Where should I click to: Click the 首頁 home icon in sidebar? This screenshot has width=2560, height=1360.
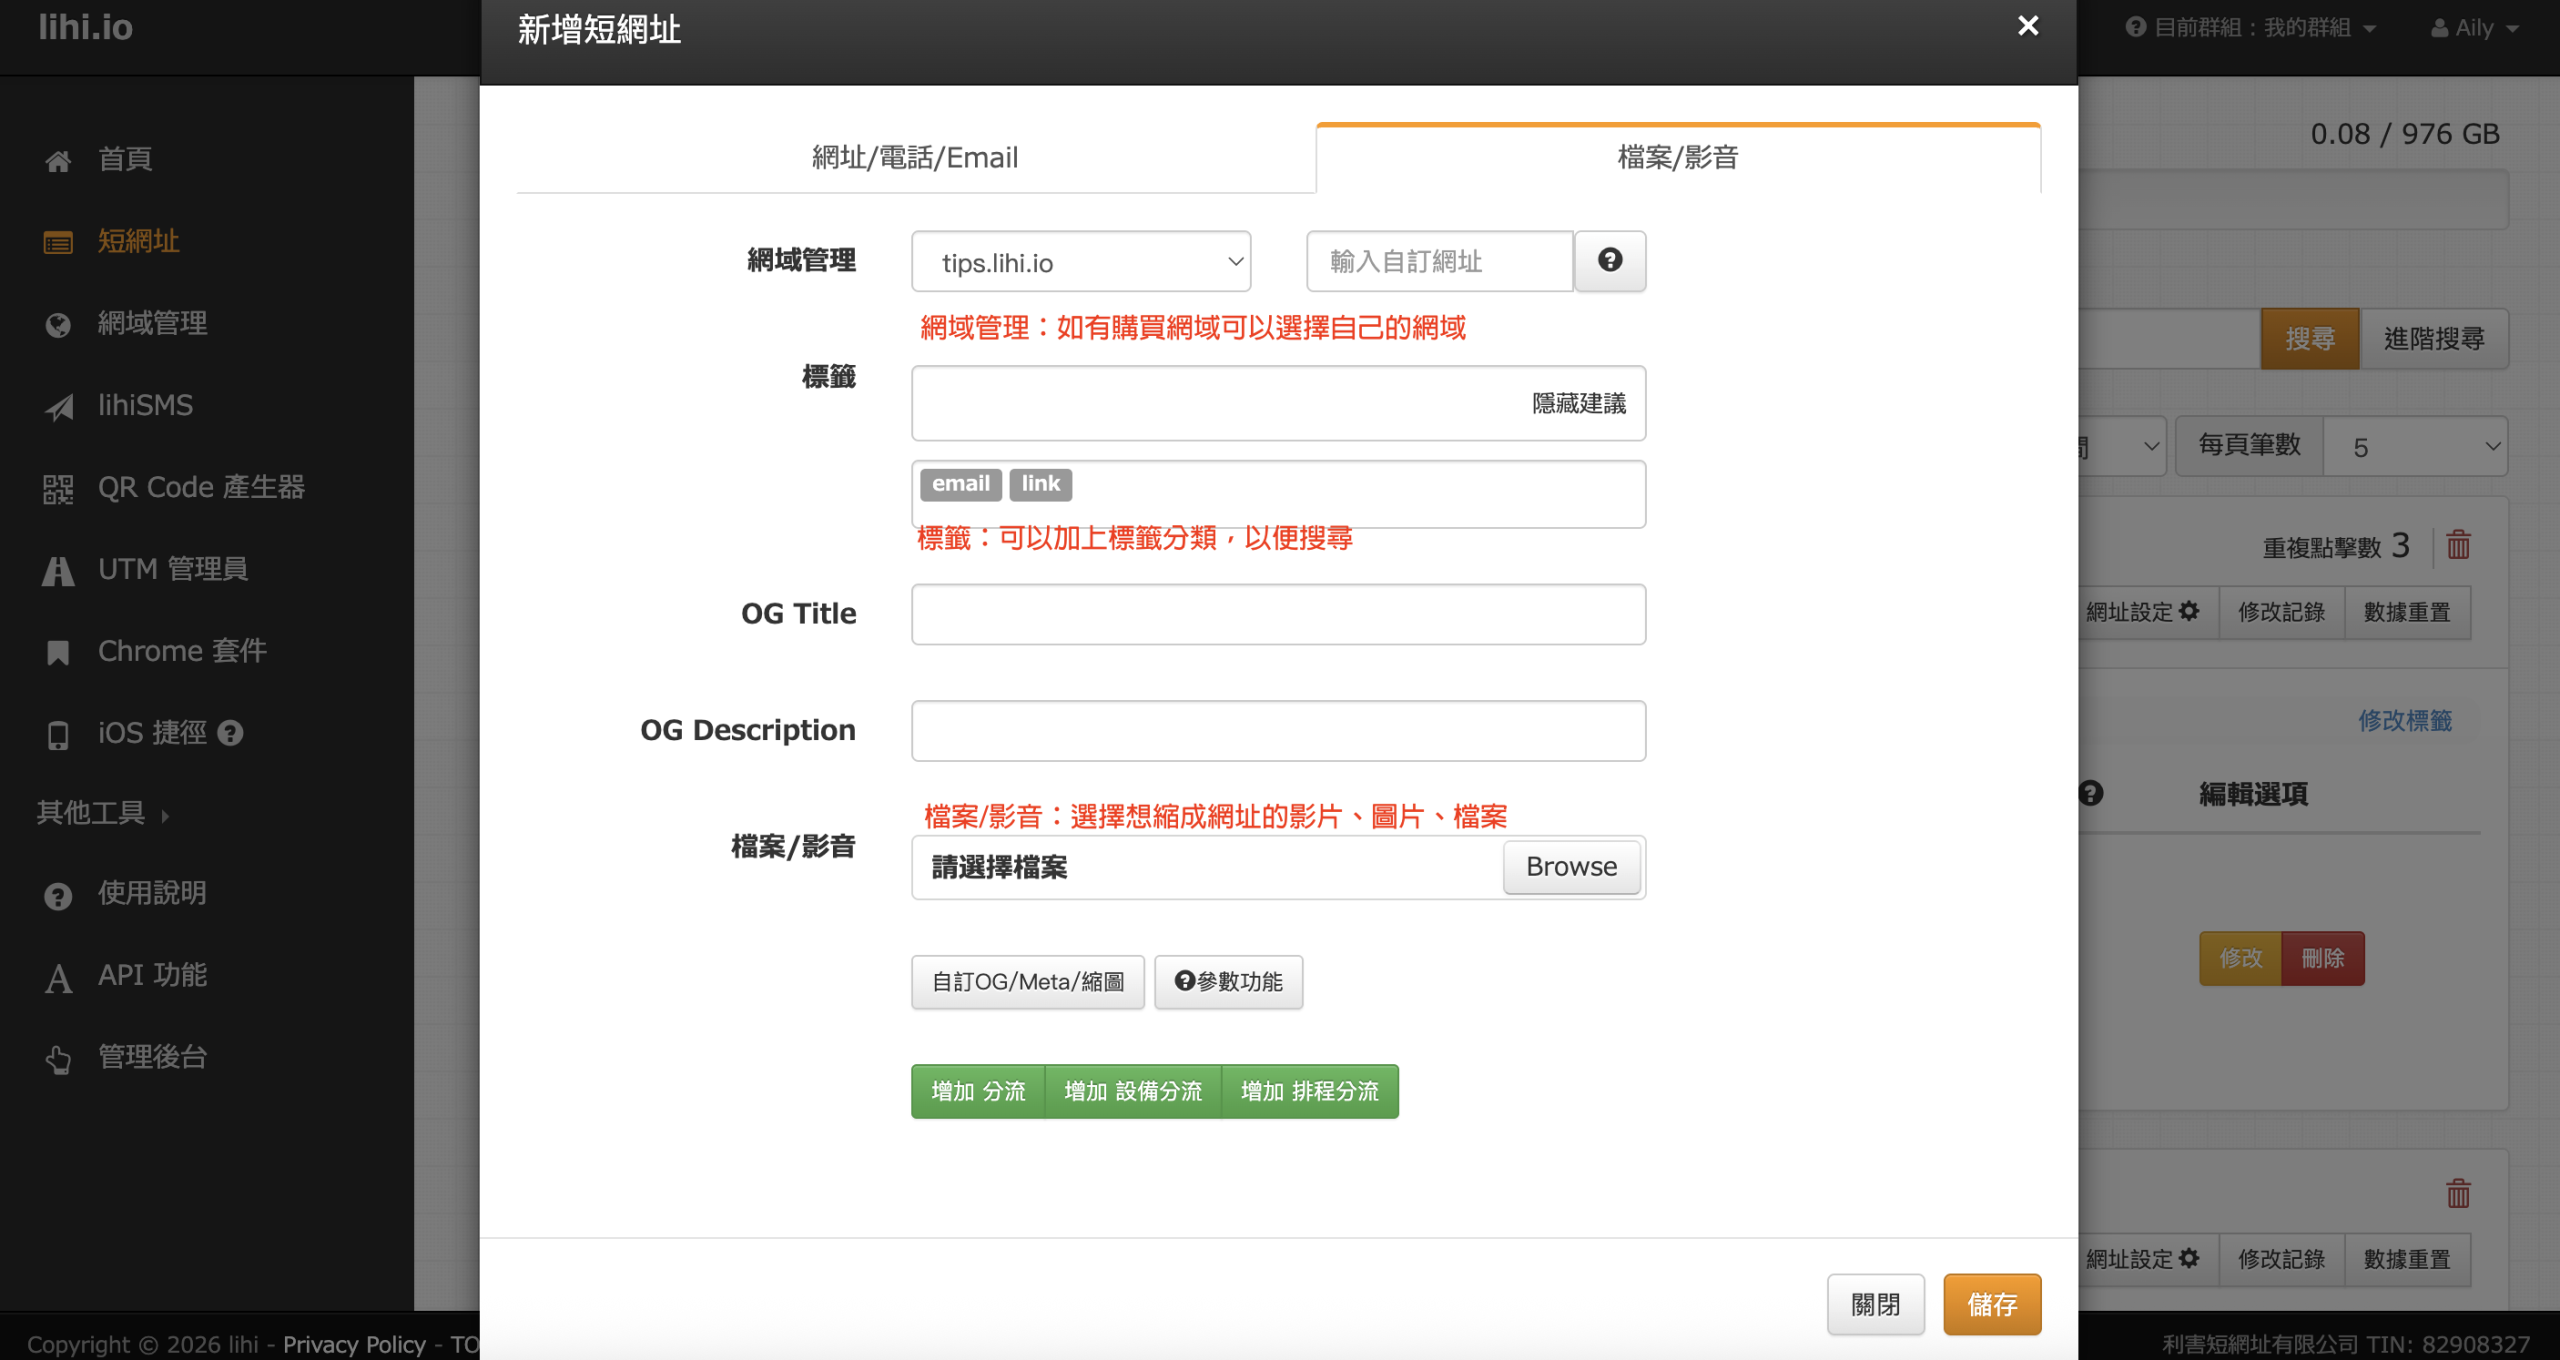coord(58,161)
